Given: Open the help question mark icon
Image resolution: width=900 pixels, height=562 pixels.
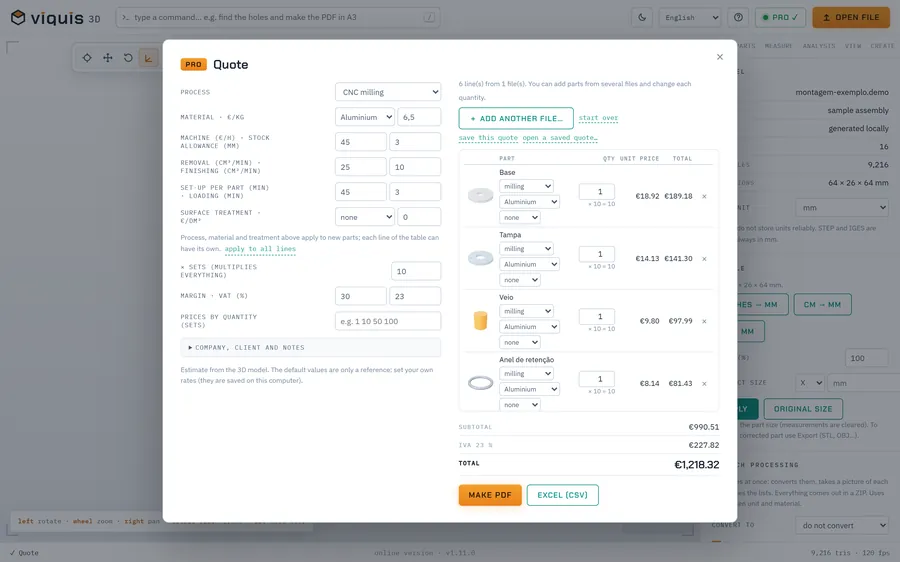Looking at the screenshot, I should point(738,17).
